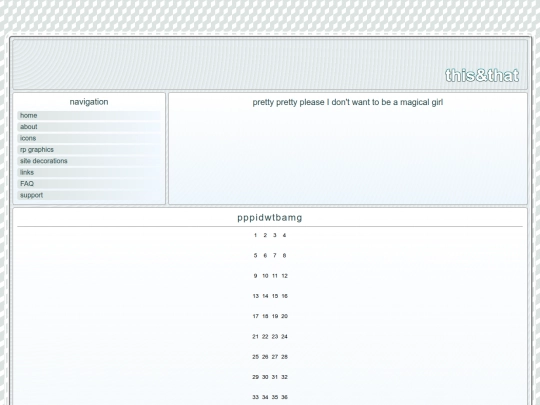Open page number 15
Screen dimensions: 540x405
(x=275, y=296)
